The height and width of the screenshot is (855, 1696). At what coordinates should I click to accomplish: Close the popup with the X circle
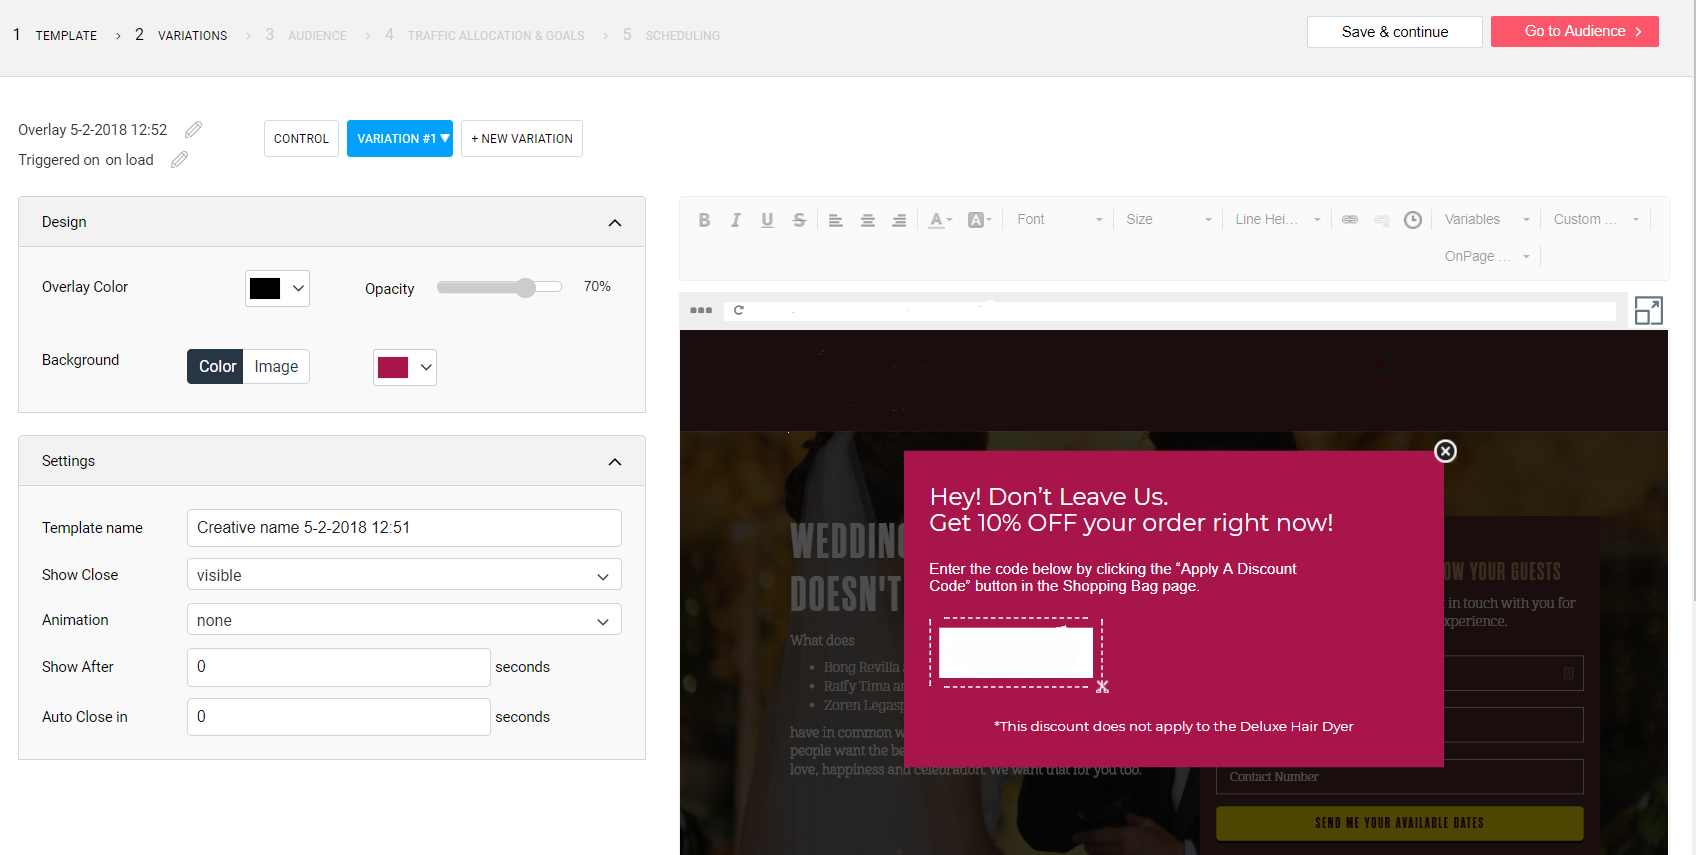(x=1445, y=451)
